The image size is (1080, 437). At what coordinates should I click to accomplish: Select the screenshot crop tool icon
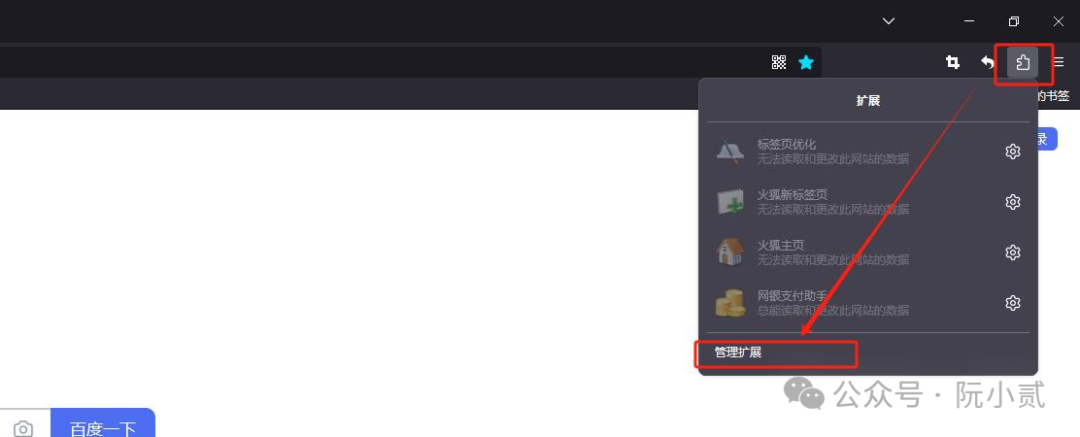click(x=953, y=63)
